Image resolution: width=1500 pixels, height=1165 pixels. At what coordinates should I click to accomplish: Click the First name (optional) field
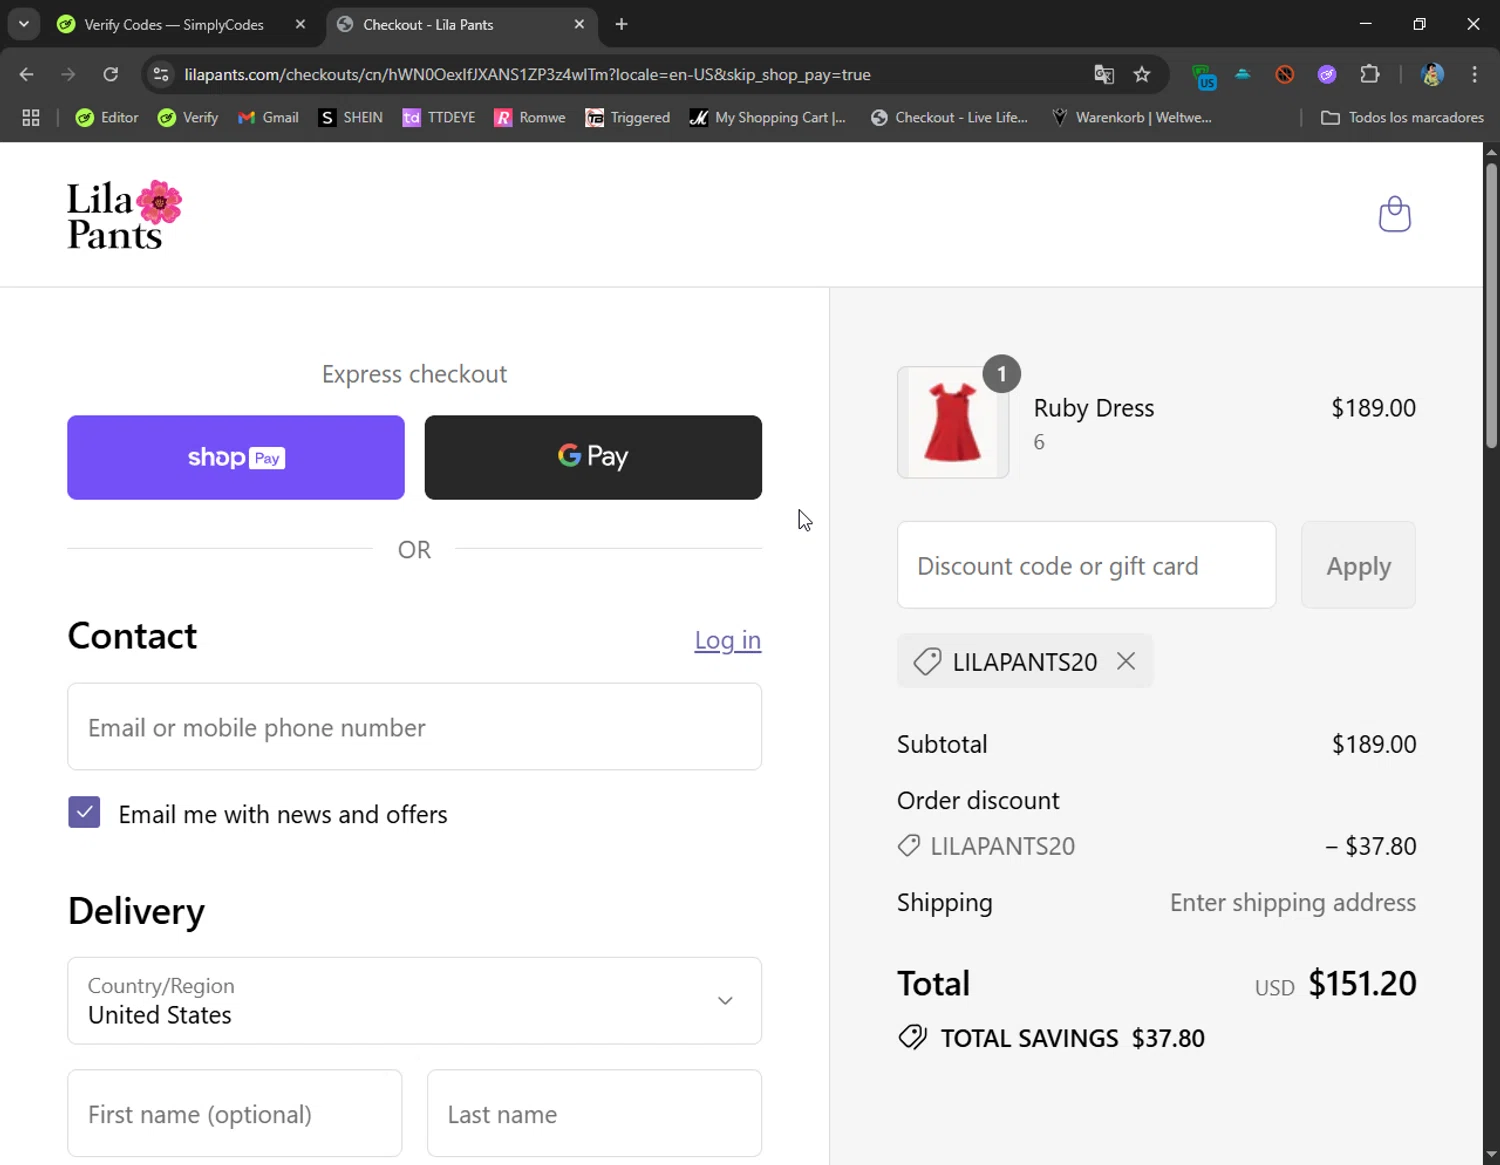pos(235,1113)
